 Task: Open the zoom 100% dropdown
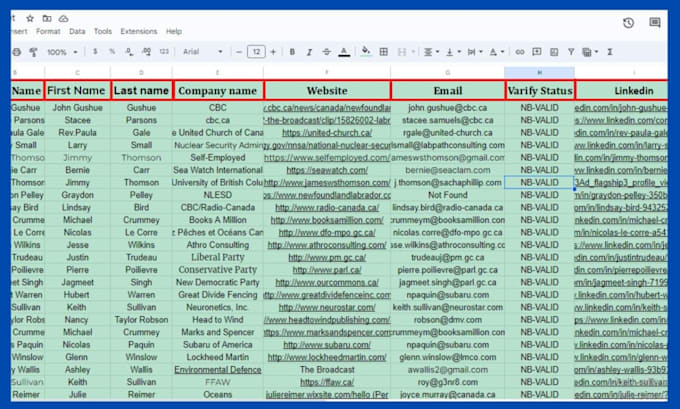point(62,52)
